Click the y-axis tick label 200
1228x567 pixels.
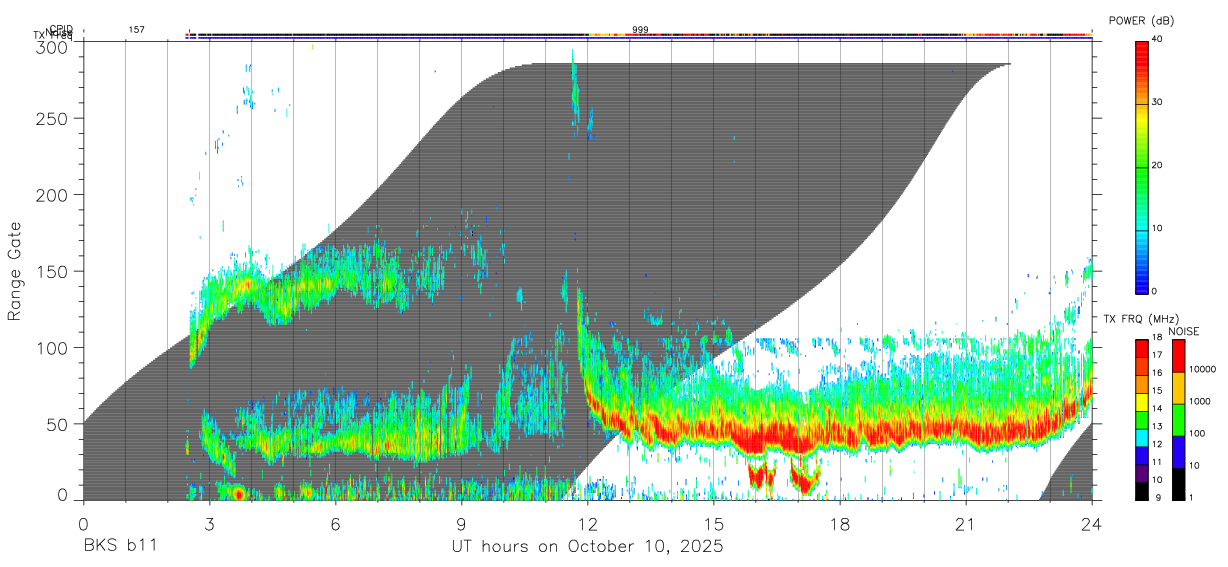pos(52,194)
